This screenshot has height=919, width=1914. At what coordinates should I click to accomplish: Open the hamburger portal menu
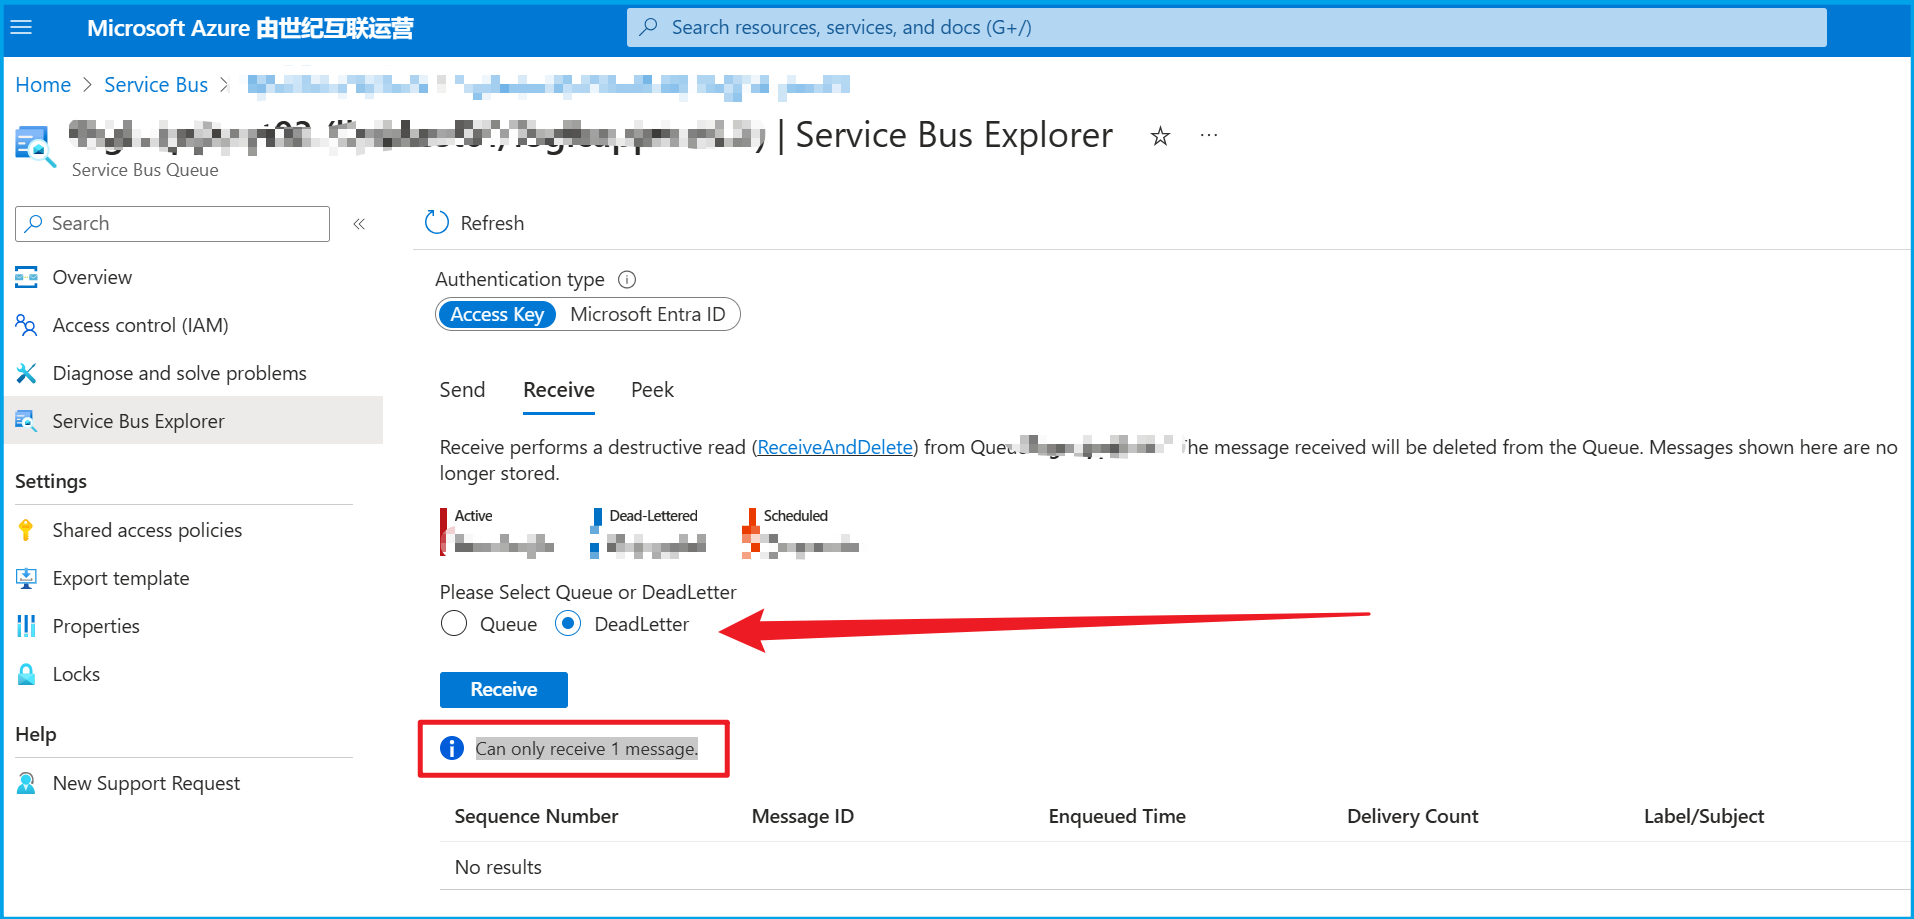click(21, 27)
